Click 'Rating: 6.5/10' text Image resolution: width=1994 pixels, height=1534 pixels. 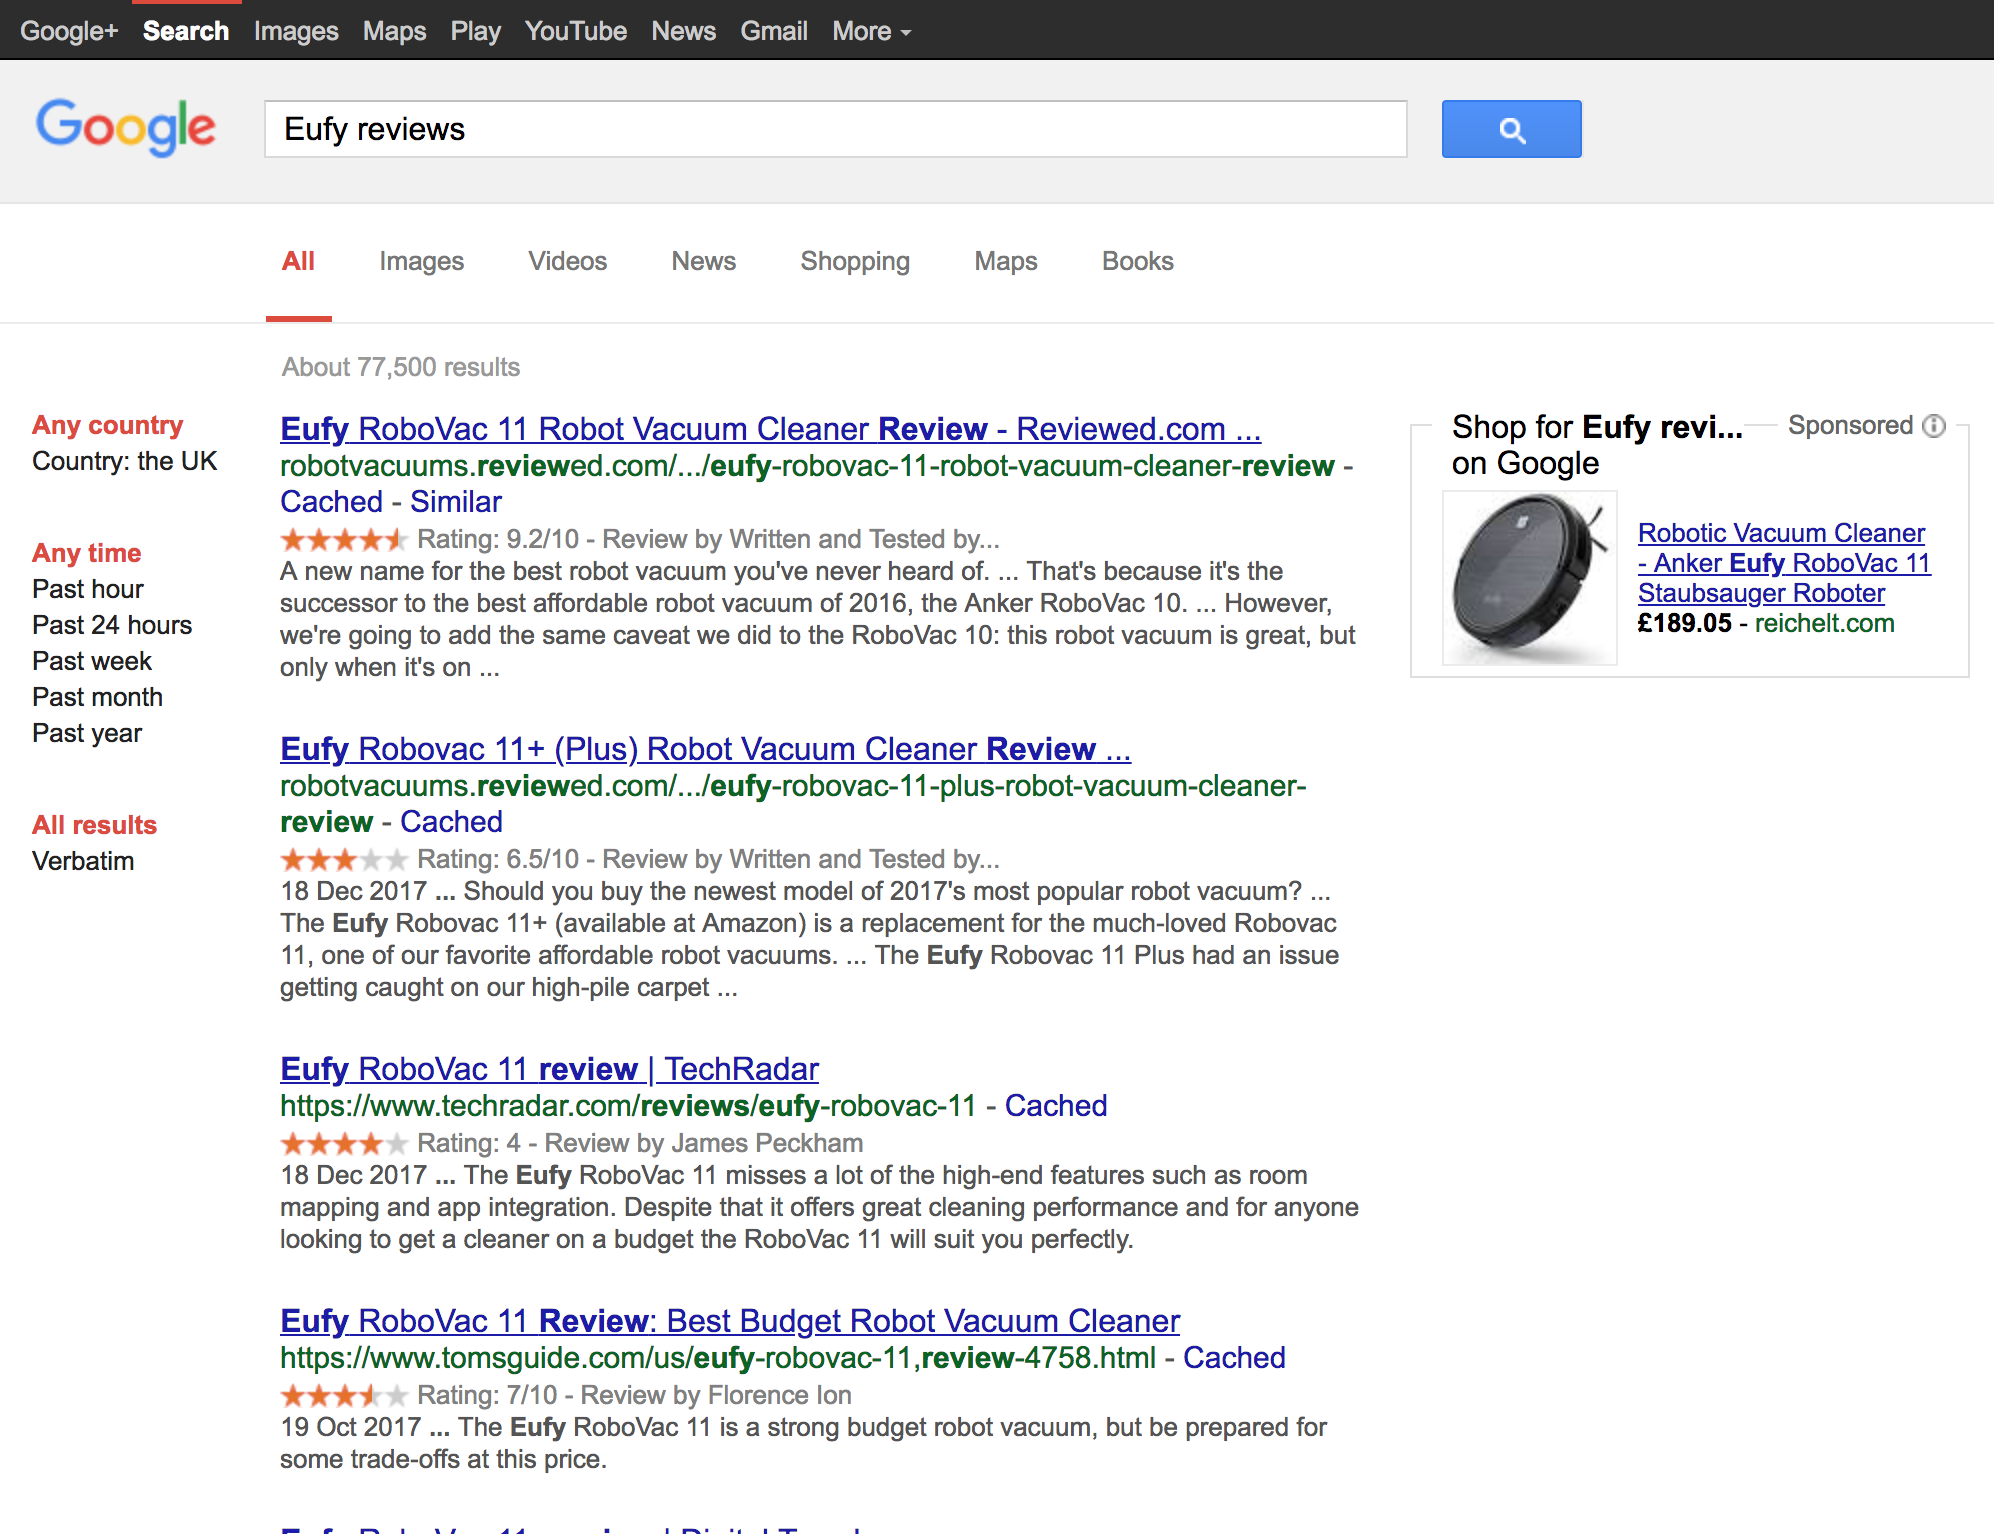coord(498,859)
